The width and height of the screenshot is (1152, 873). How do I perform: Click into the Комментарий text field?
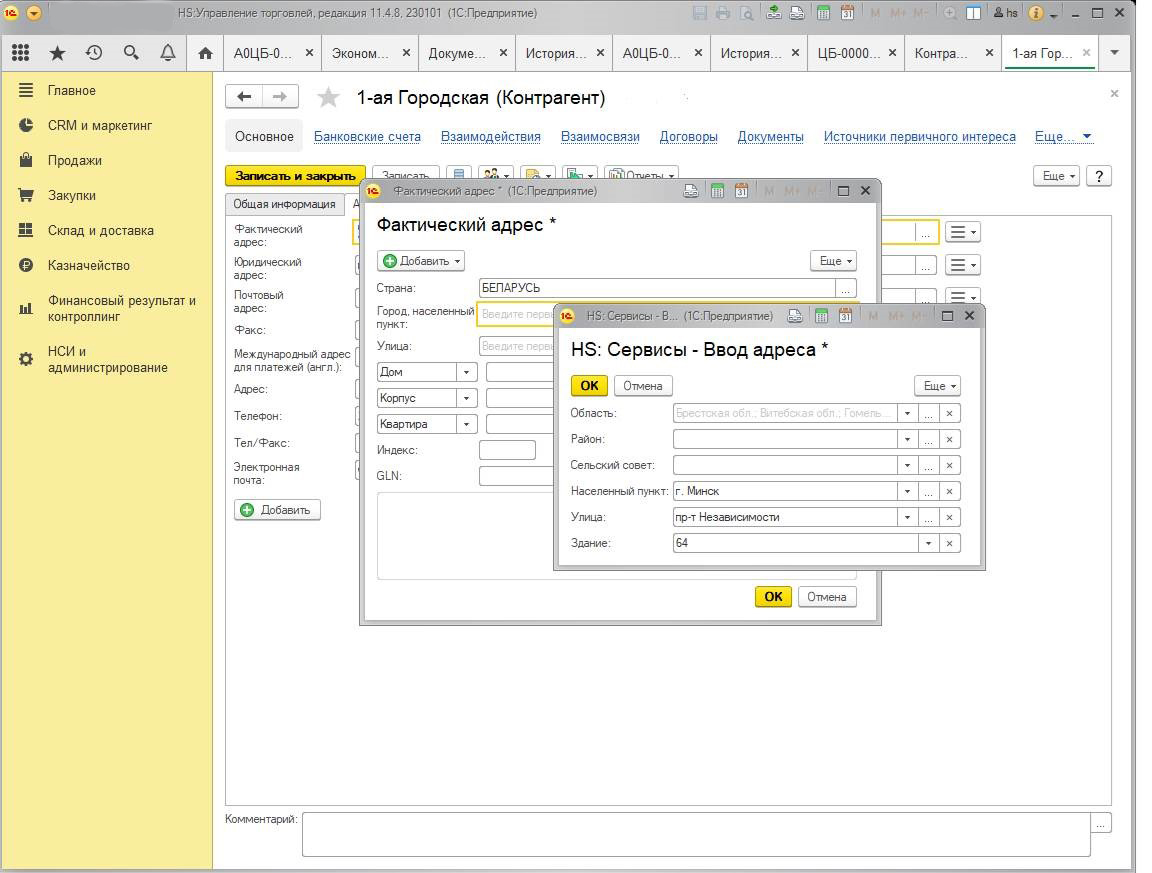coord(695,833)
